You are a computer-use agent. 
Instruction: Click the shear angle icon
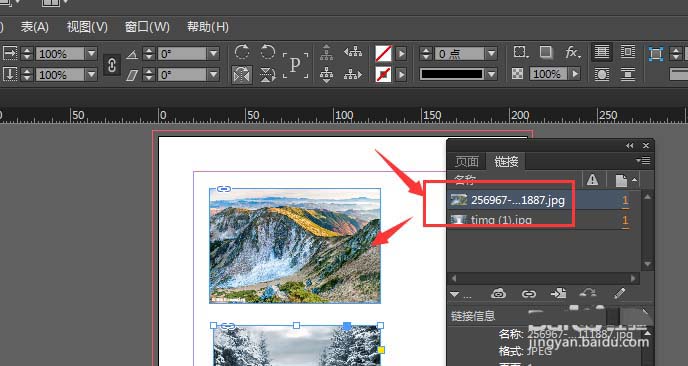tap(132, 75)
